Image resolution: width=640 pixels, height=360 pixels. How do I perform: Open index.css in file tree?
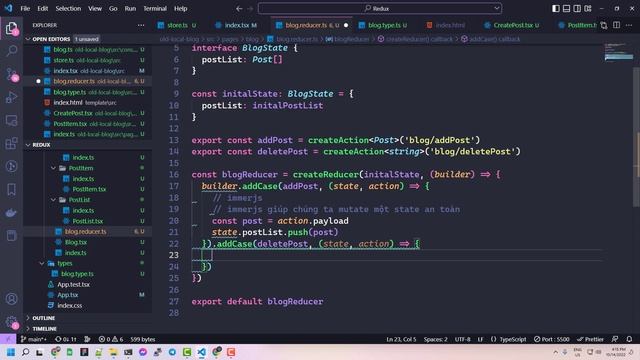click(x=69, y=305)
